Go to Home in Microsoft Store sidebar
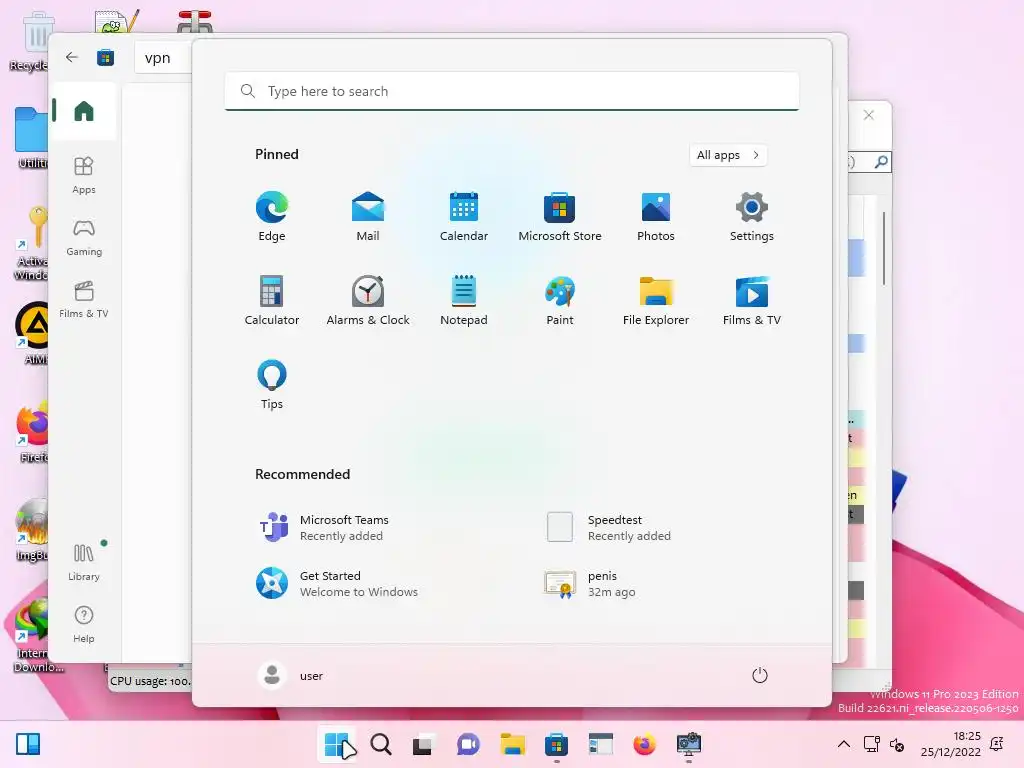This screenshot has width=1024, height=768. pyautogui.click(x=84, y=111)
